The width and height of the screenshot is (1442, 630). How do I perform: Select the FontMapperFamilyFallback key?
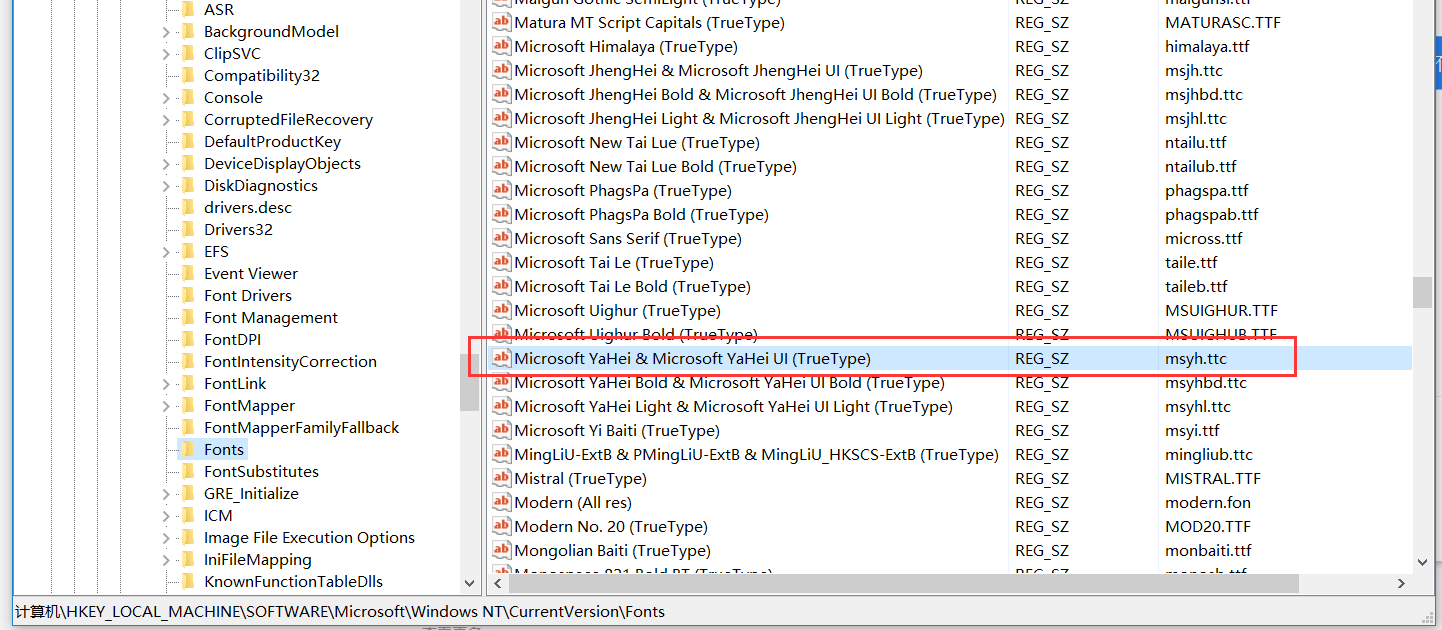(301, 428)
